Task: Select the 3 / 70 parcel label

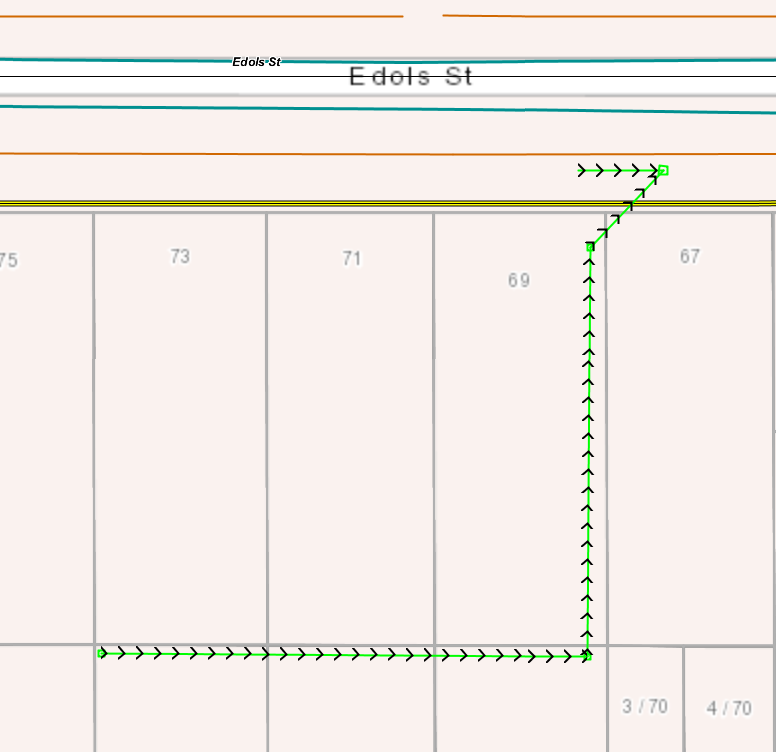Action: (645, 706)
